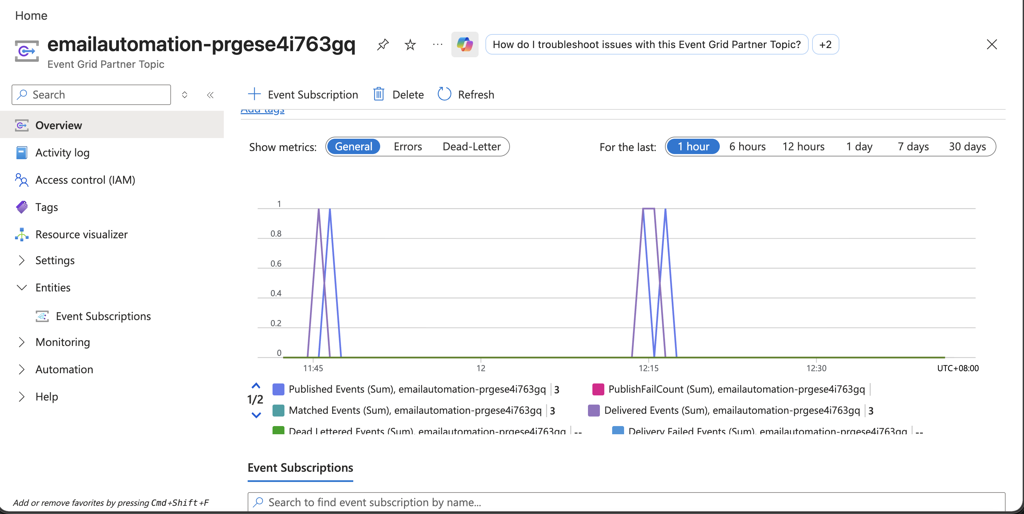Collapse the sidebar with double chevron
The image size is (1024, 514).
(x=210, y=95)
